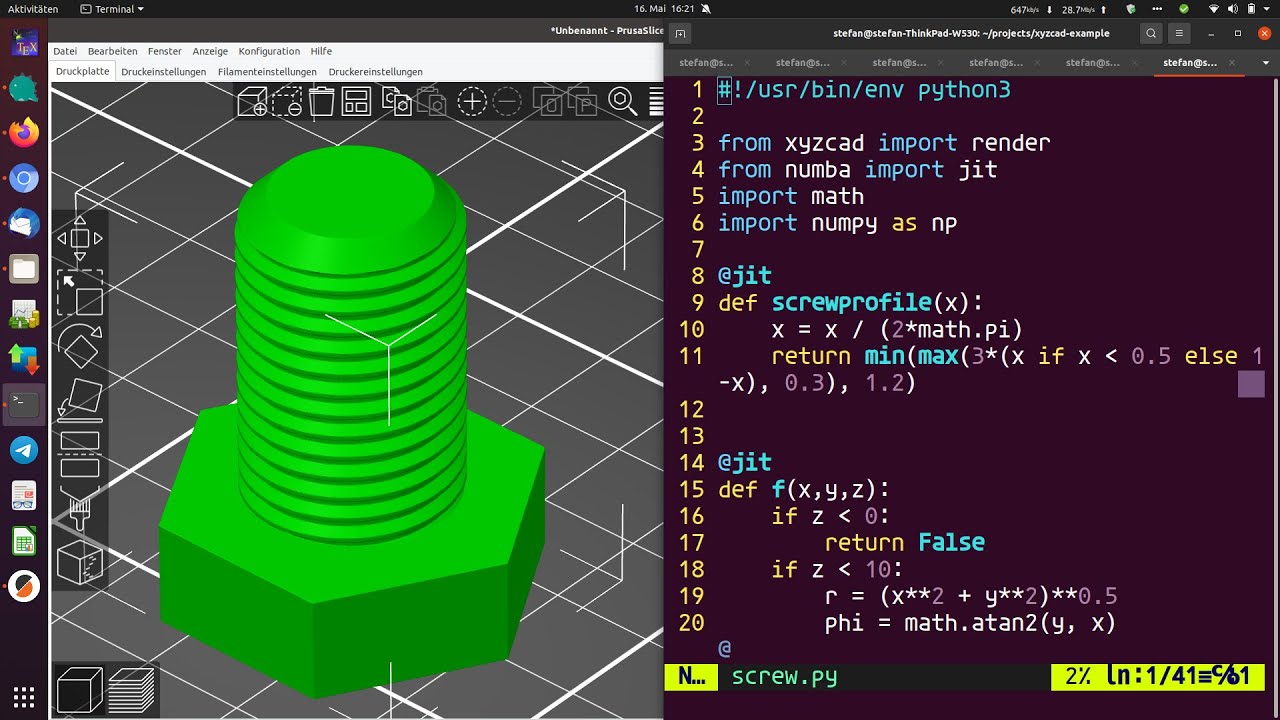
Task: Select the paint-on supports brush tool
Action: 80,508
